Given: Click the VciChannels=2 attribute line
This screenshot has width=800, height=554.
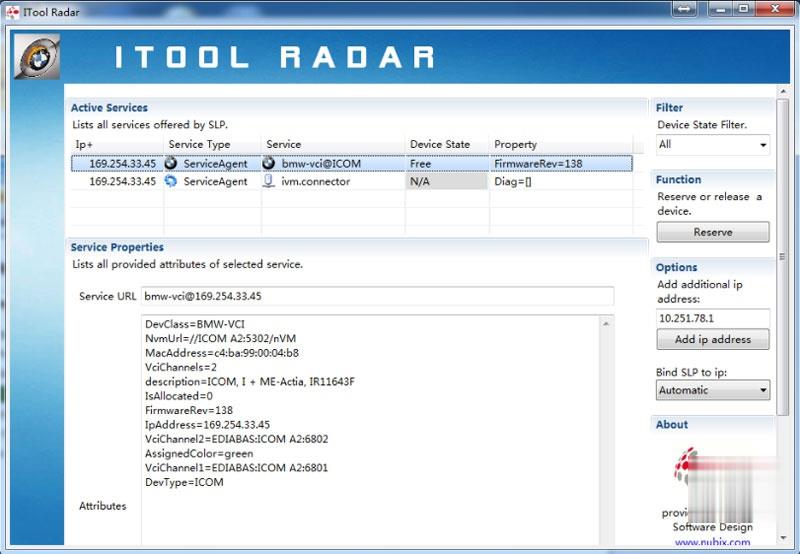Looking at the screenshot, I should coord(181,367).
